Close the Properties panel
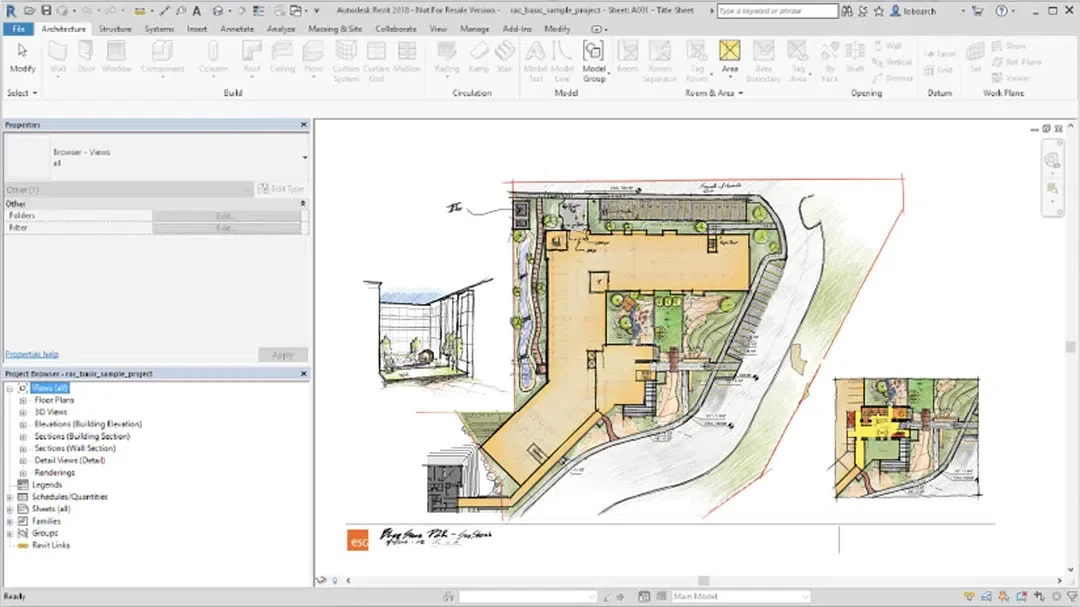1080x607 pixels. click(x=304, y=125)
